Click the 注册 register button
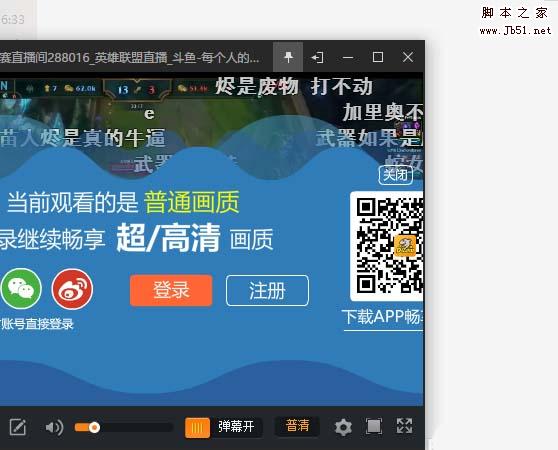 [267, 290]
